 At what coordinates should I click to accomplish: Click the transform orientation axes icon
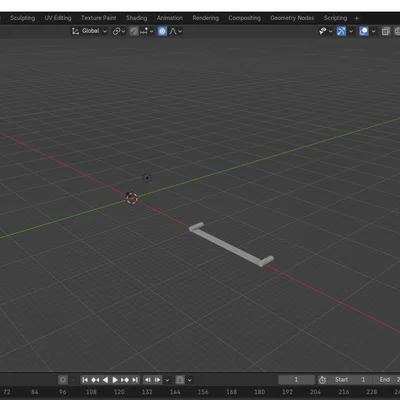tap(76, 31)
